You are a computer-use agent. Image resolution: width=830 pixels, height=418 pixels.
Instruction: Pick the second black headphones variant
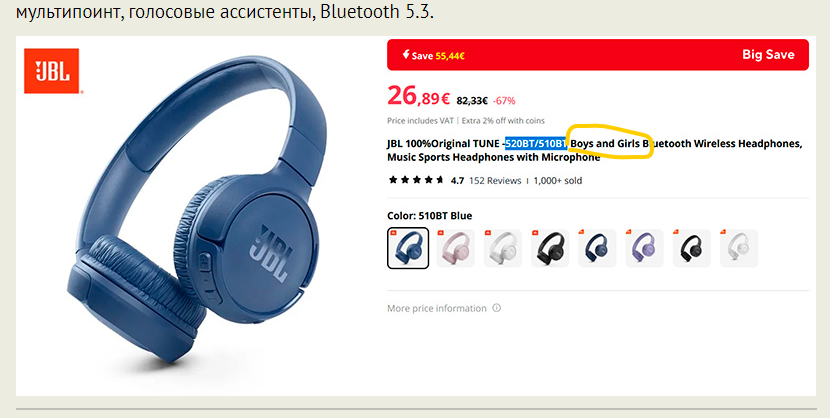(x=692, y=248)
